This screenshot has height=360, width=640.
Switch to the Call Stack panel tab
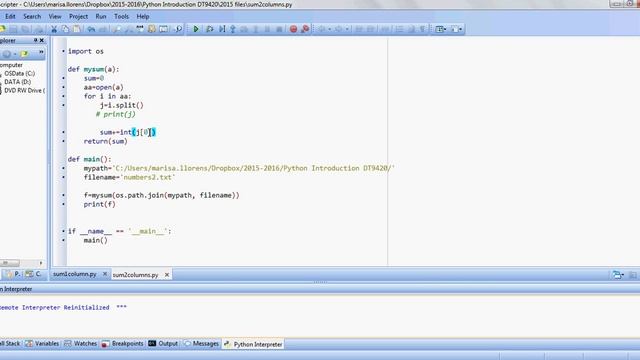click(x=10, y=344)
